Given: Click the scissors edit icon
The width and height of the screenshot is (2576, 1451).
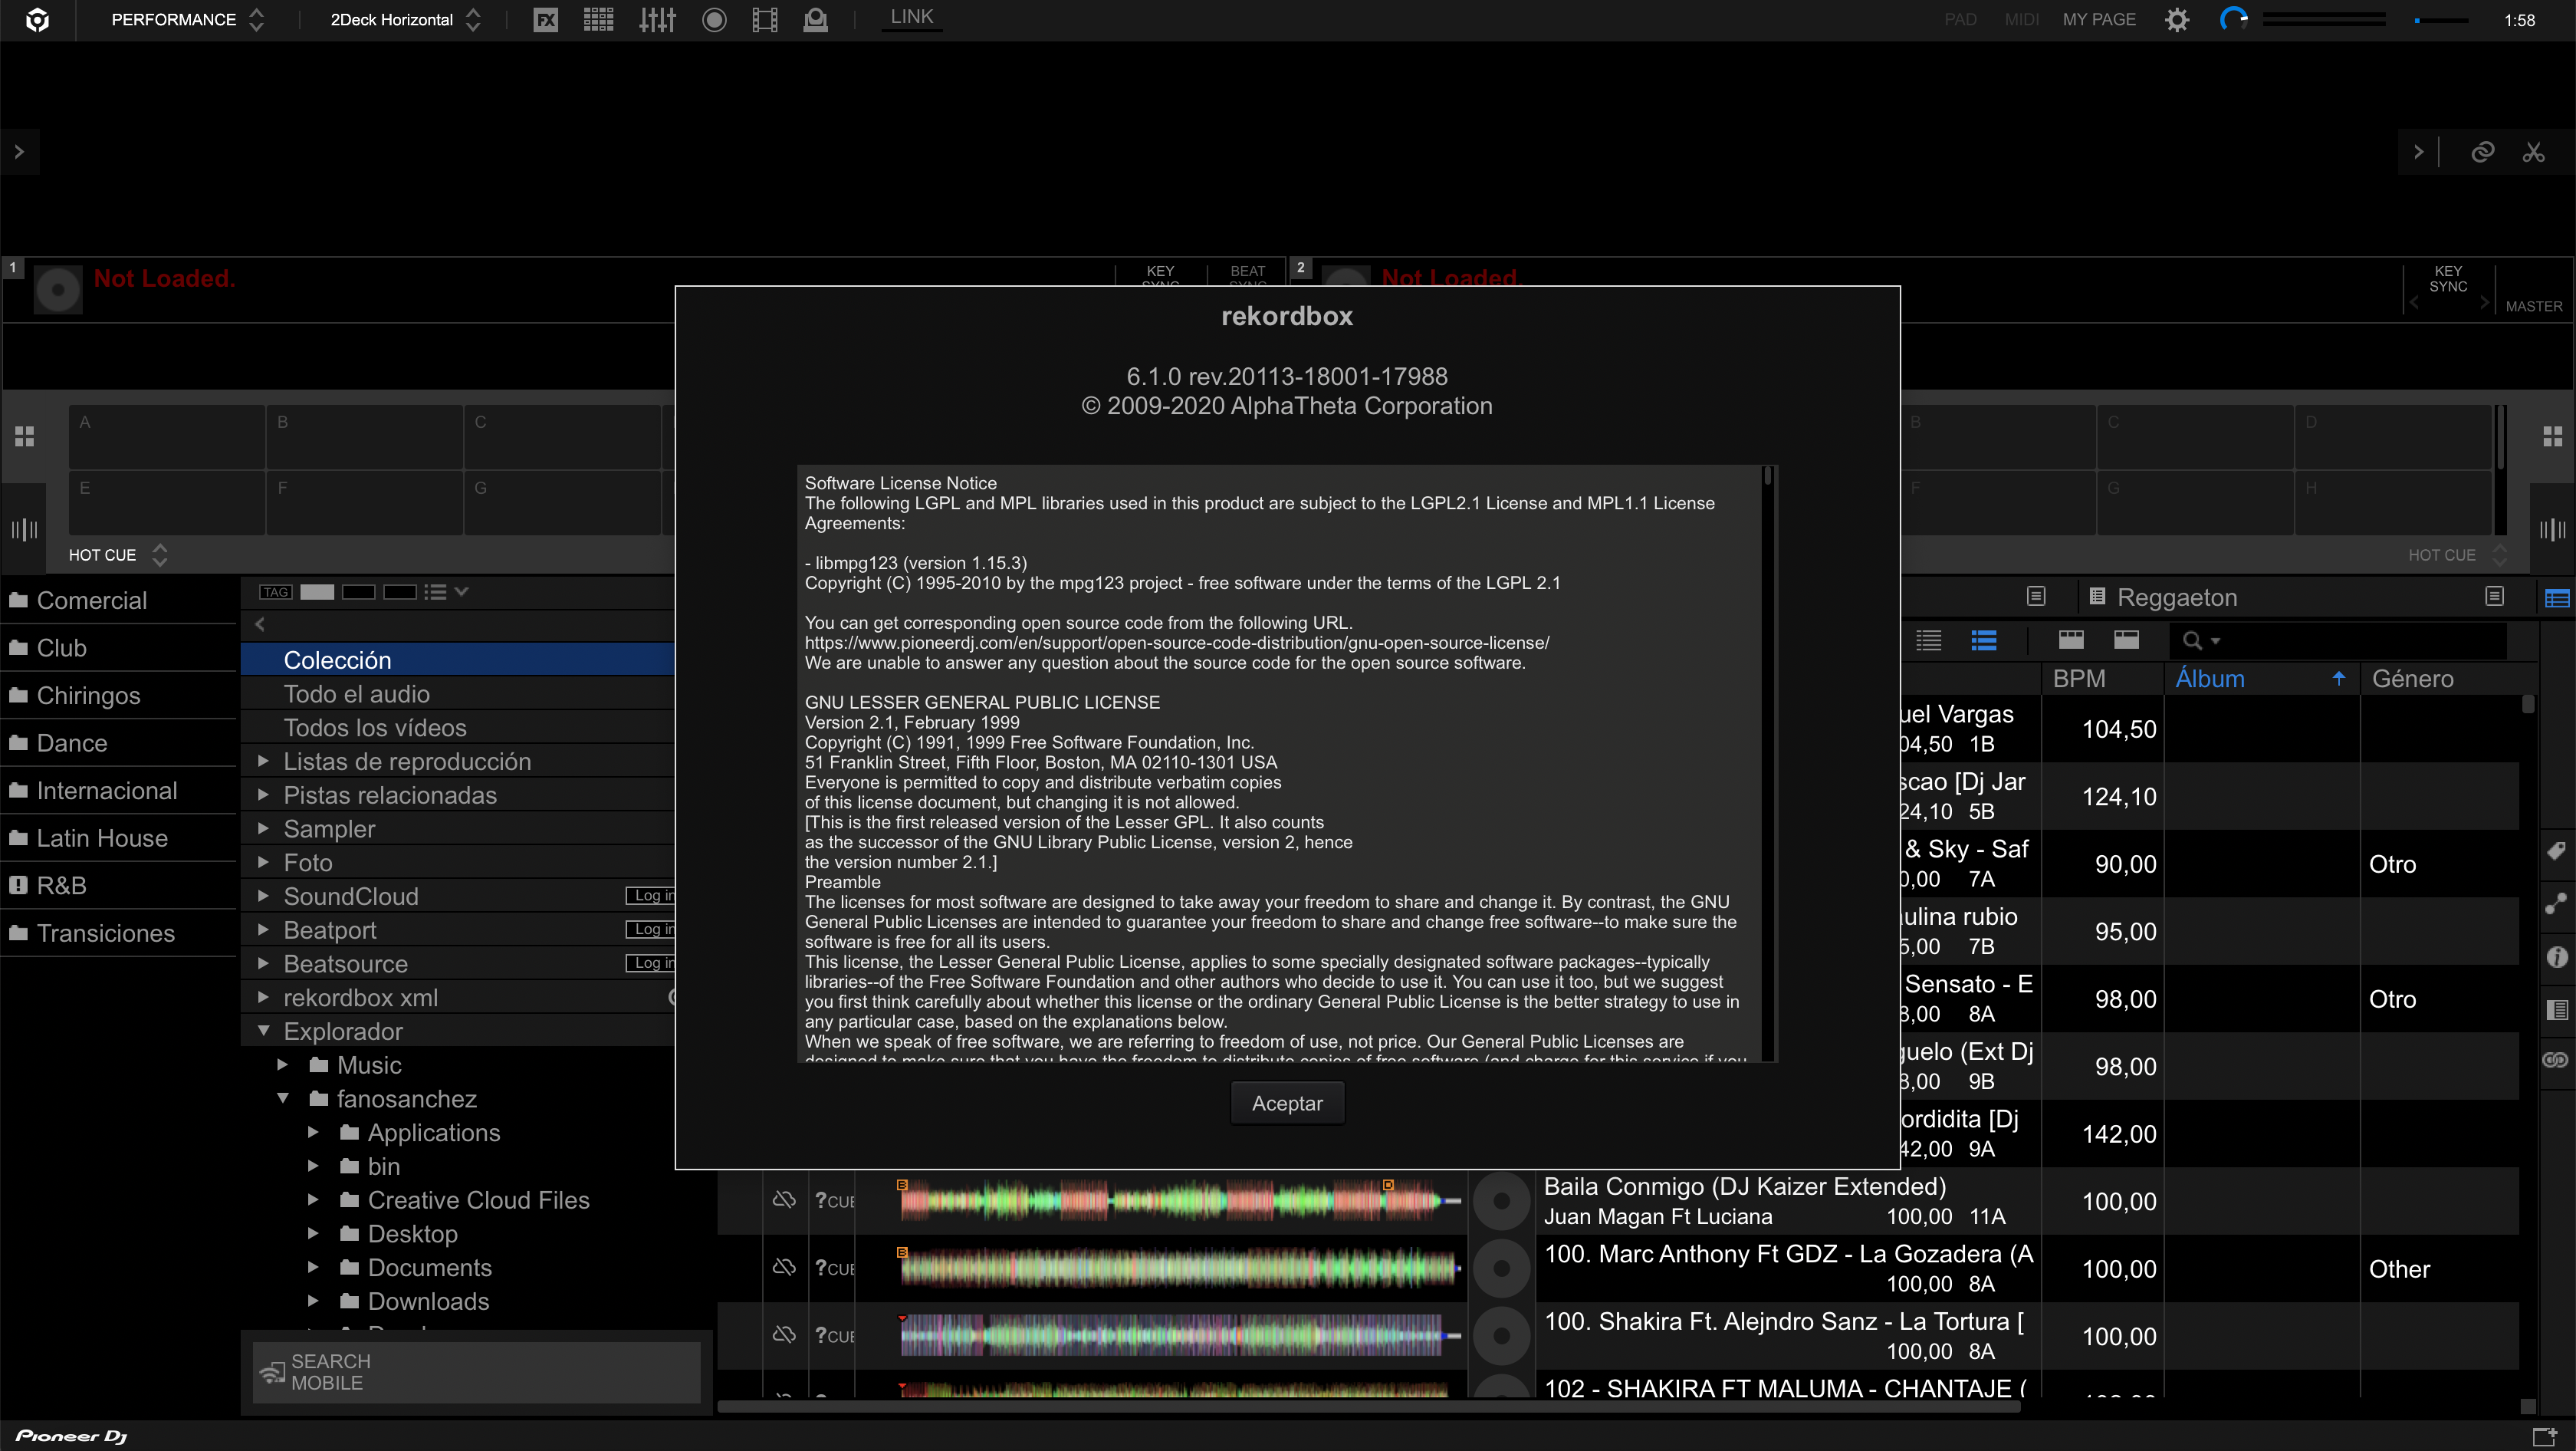Looking at the screenshot, I should click(x=2533, y=152).
